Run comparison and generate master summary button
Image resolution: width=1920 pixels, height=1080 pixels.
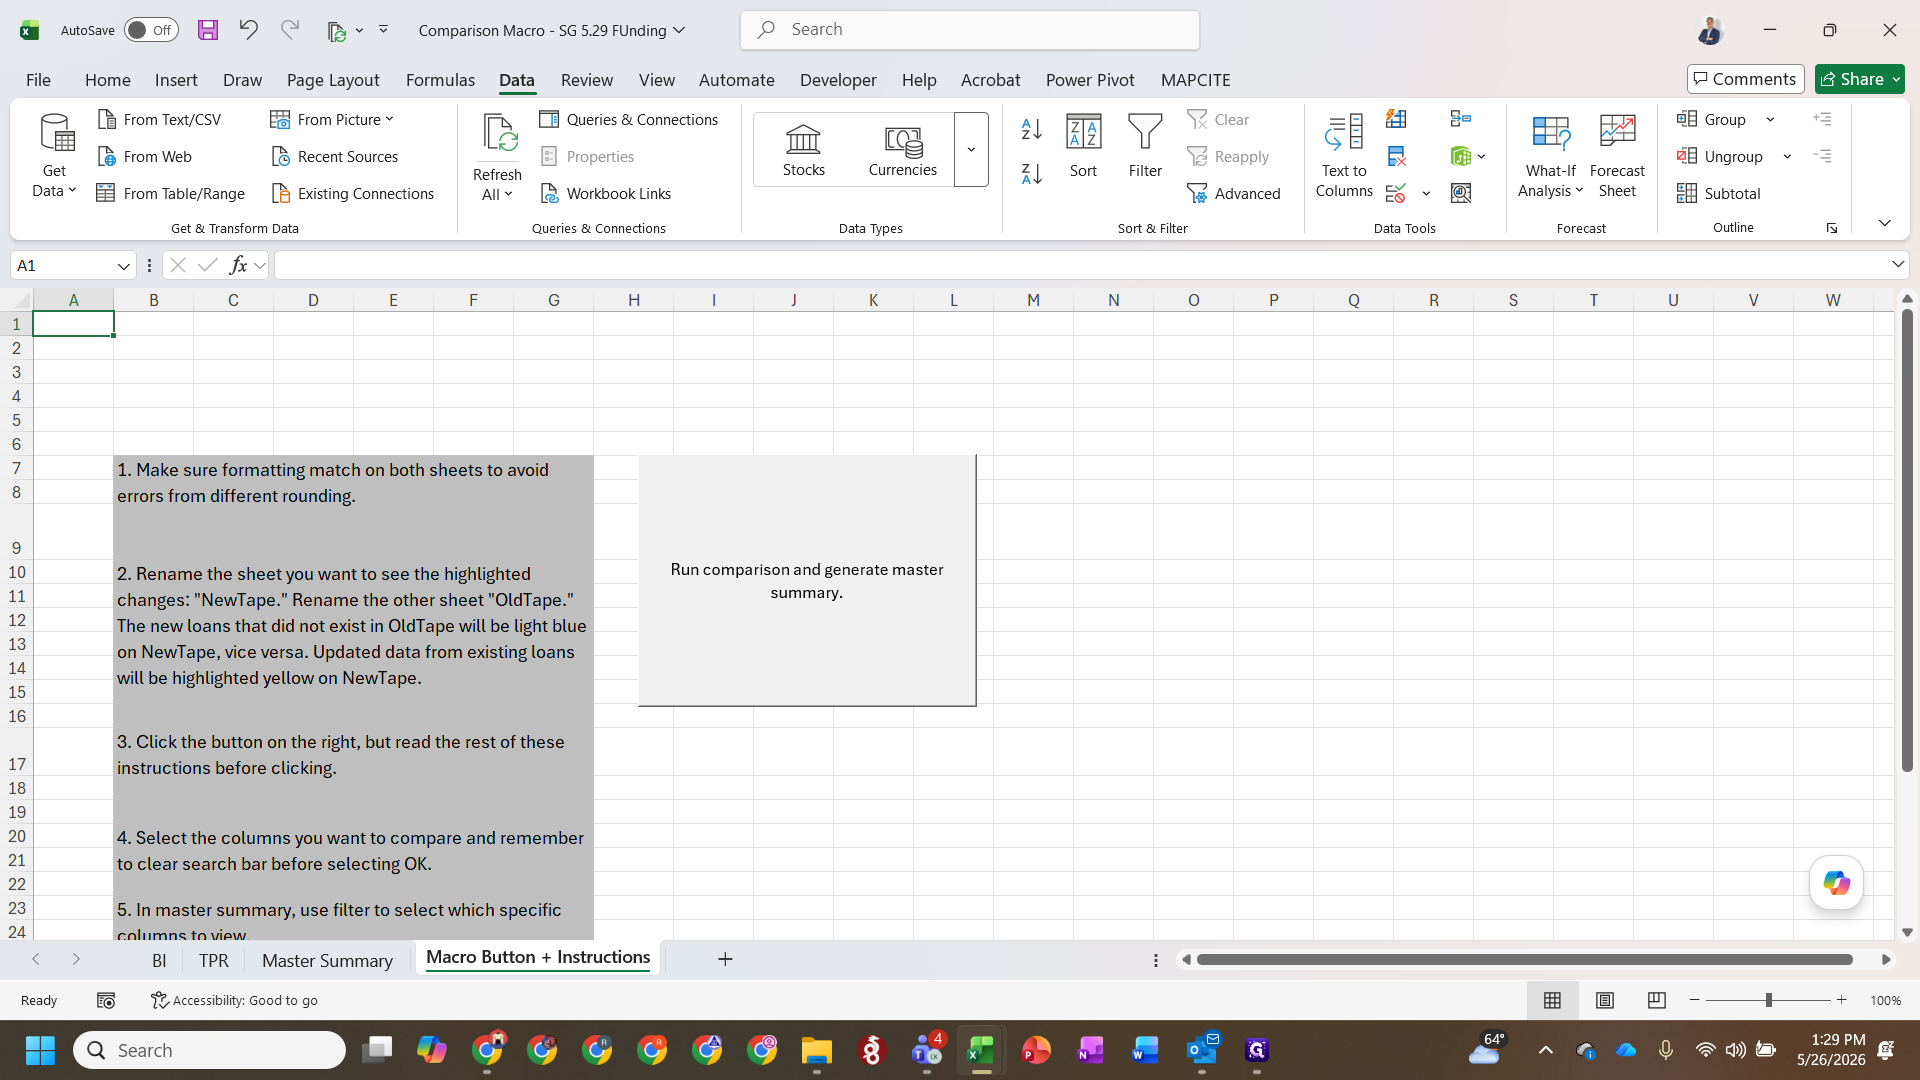tap(807, 581)
